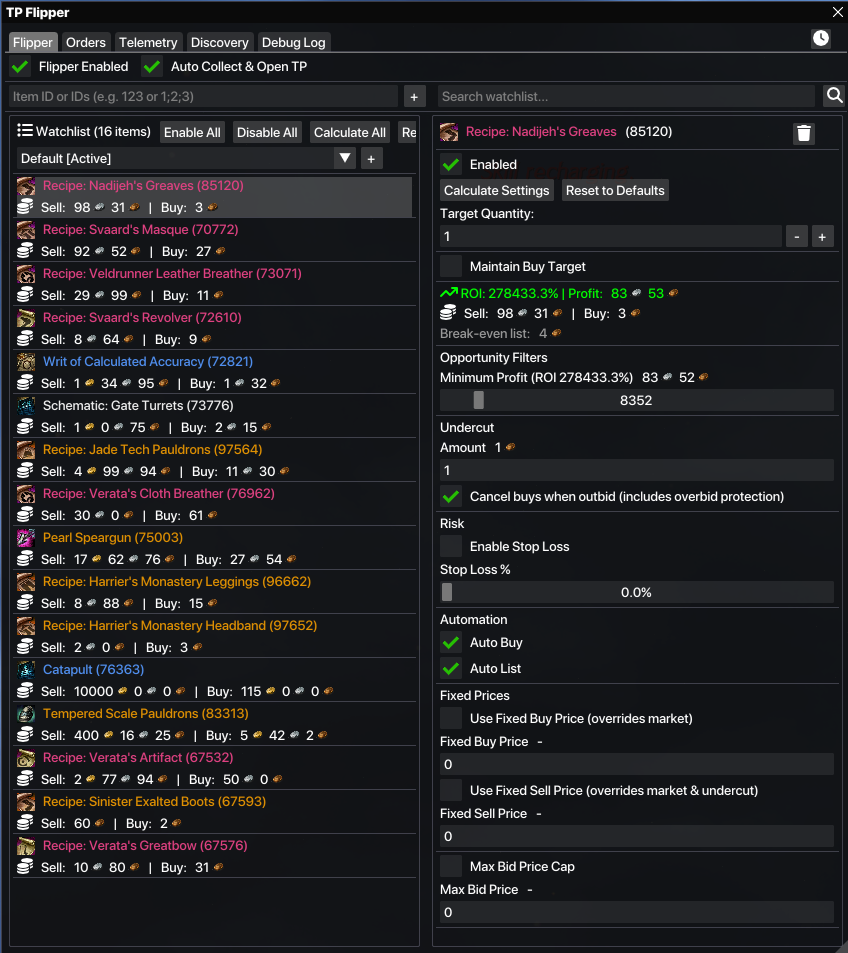Viewport: 848px width, 953px height.
Task: Open the trade history clock icon
Action: 820,38
